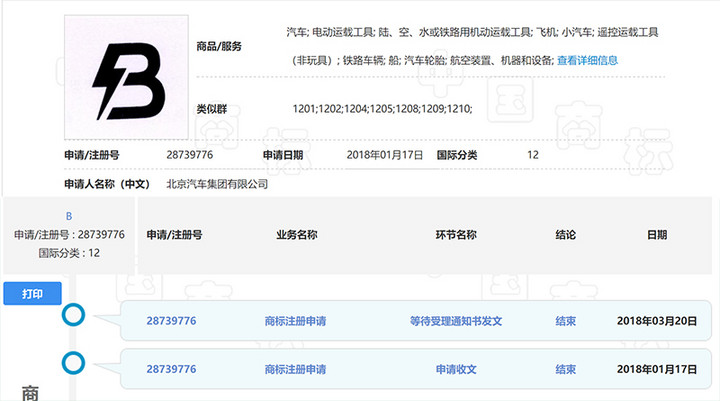
Task: Click the 申请/注册号 table column header
Action: pos(174,235)
